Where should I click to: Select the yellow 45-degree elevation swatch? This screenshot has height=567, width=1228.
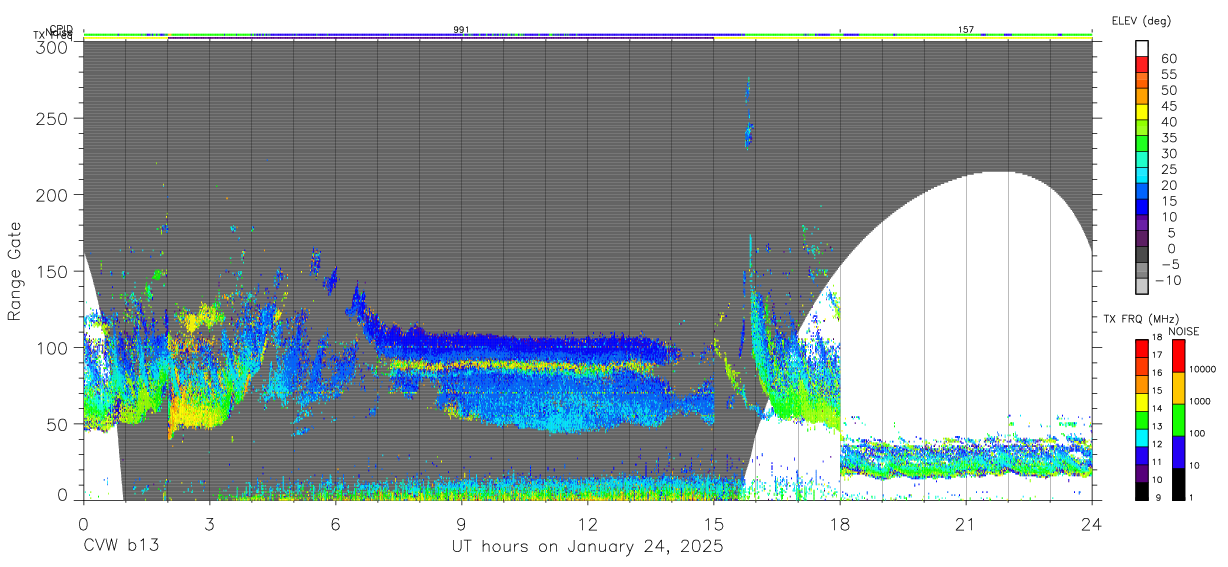click(x=1142, y=111)
